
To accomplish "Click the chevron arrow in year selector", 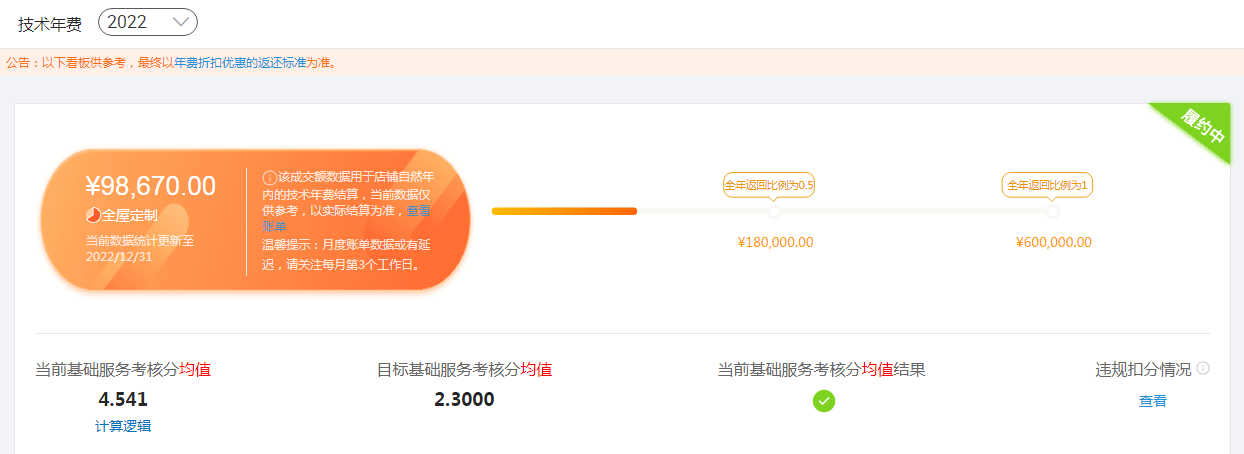I will [180, 21].
